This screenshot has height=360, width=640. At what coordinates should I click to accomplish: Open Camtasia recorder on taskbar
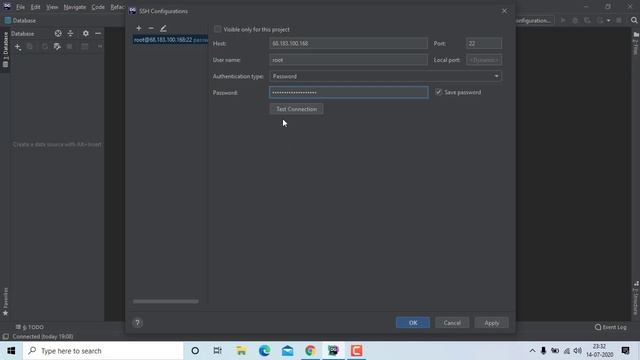[356, 351]
